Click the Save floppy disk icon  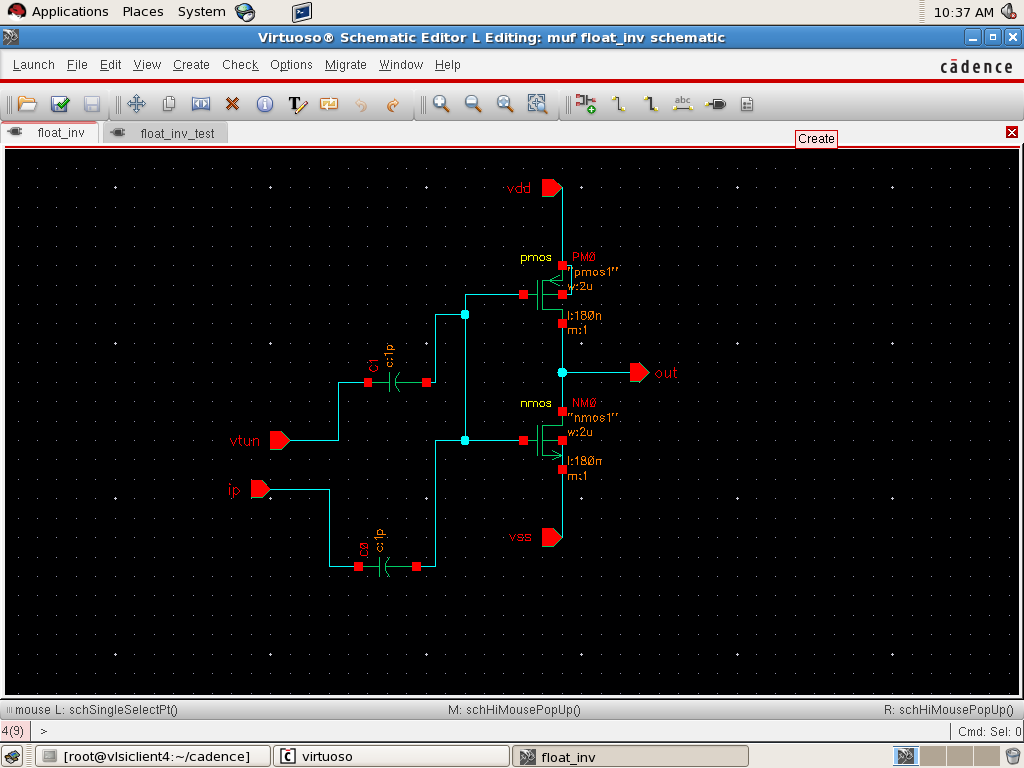pyautogui.click(x=92, y=104)
